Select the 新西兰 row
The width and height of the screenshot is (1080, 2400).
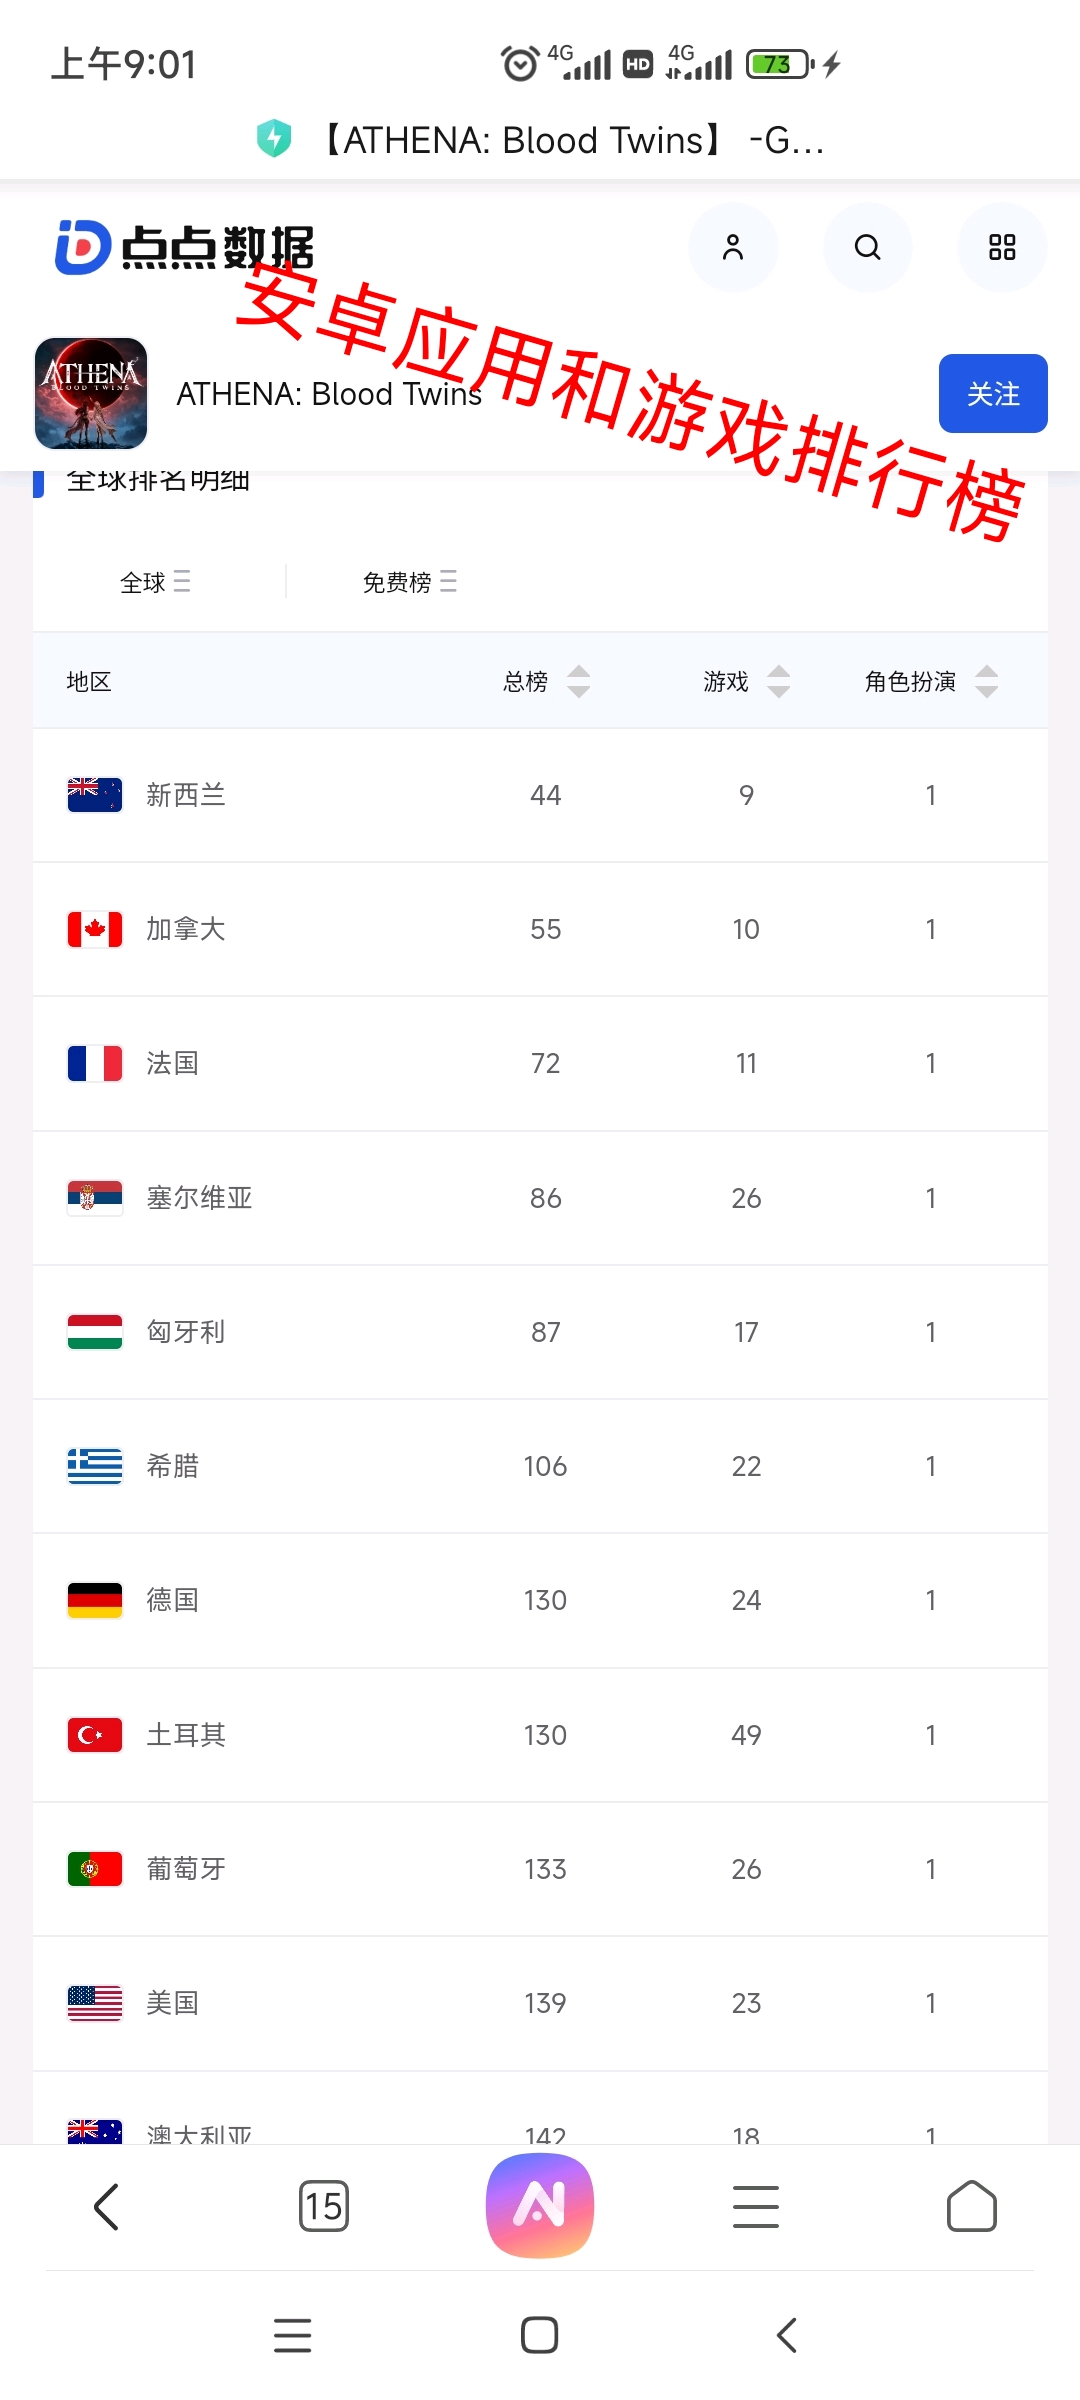pos(540,795)
